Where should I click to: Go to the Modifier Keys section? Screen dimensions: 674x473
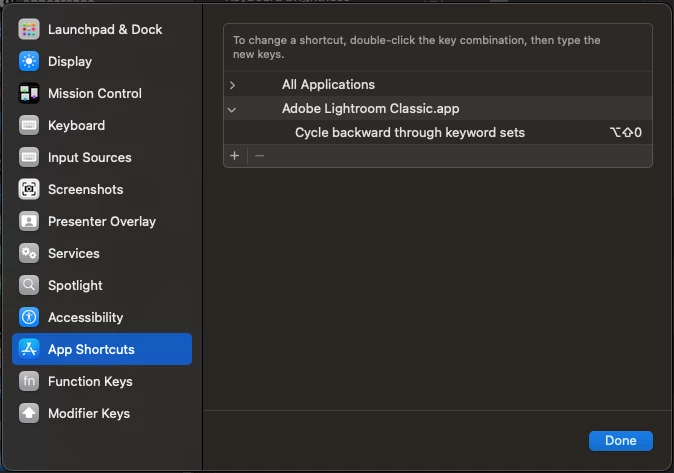point(88,413)
